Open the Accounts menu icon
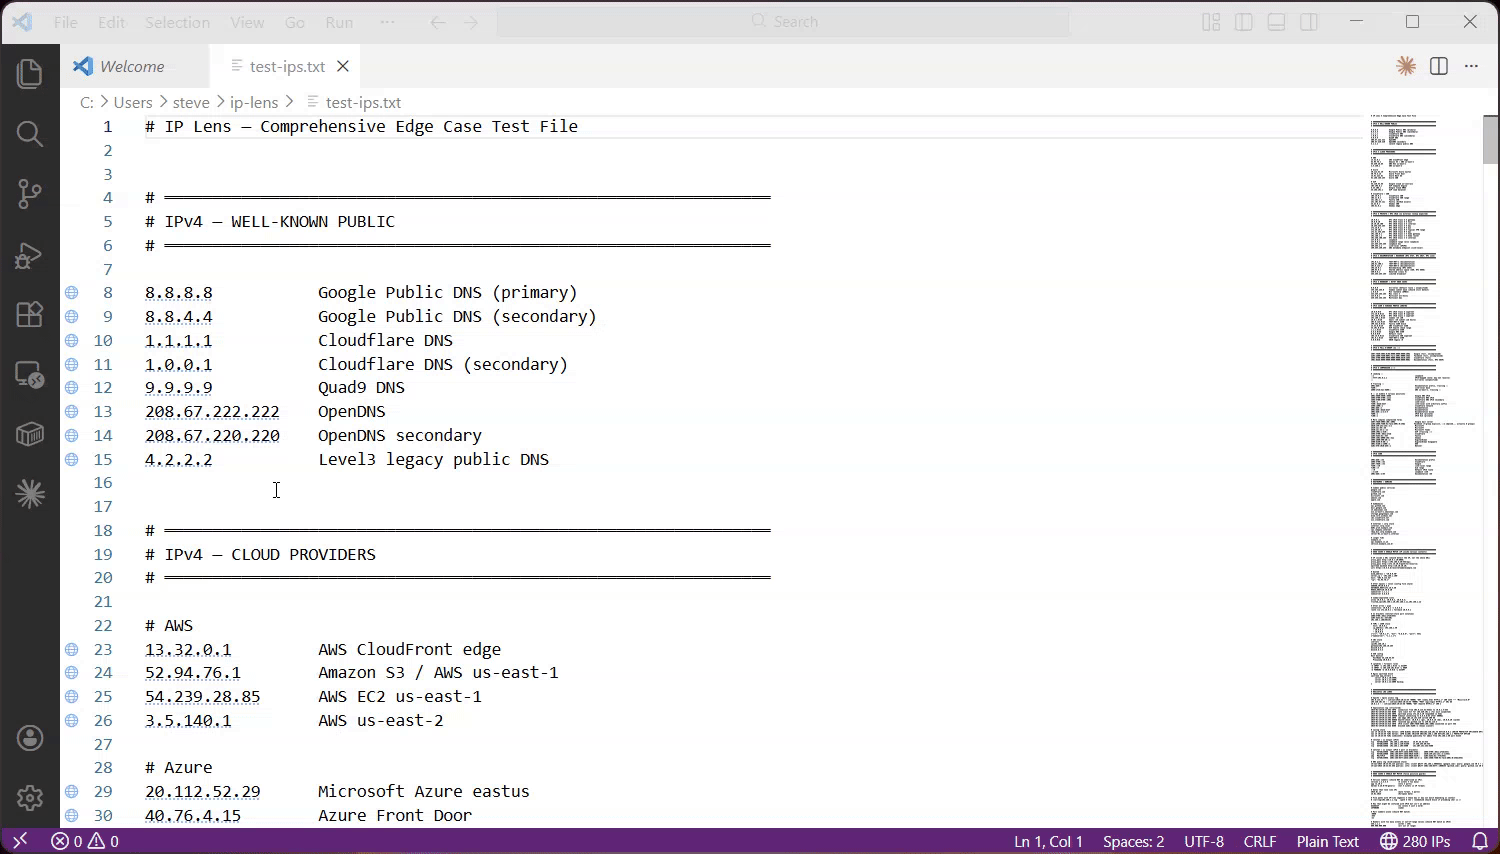 30,739
